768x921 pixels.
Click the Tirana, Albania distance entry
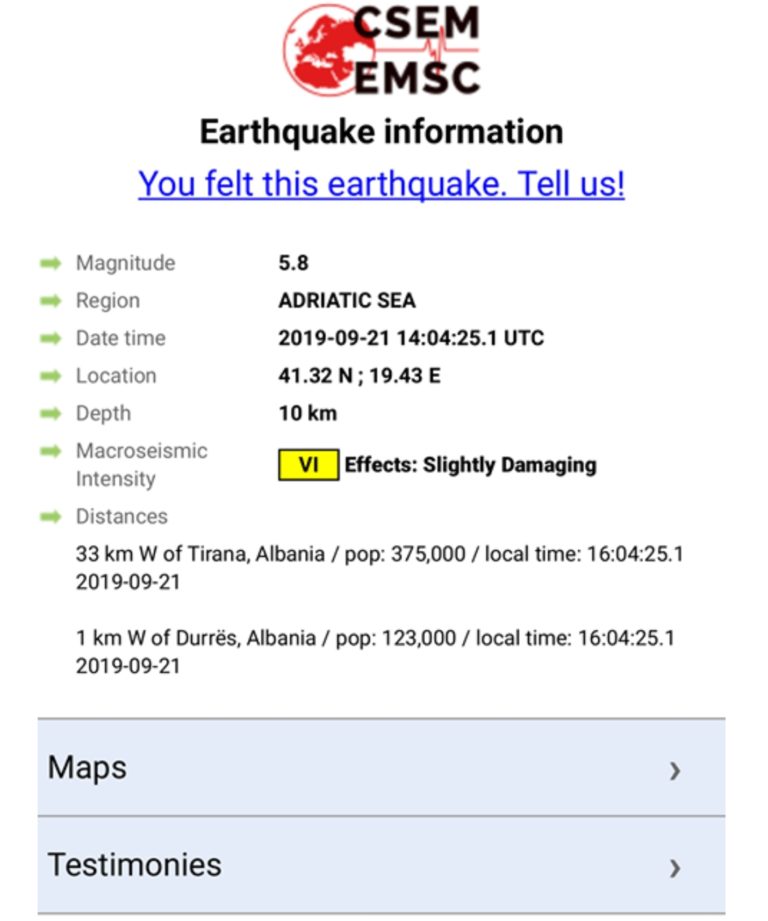(x=379, y=567)
